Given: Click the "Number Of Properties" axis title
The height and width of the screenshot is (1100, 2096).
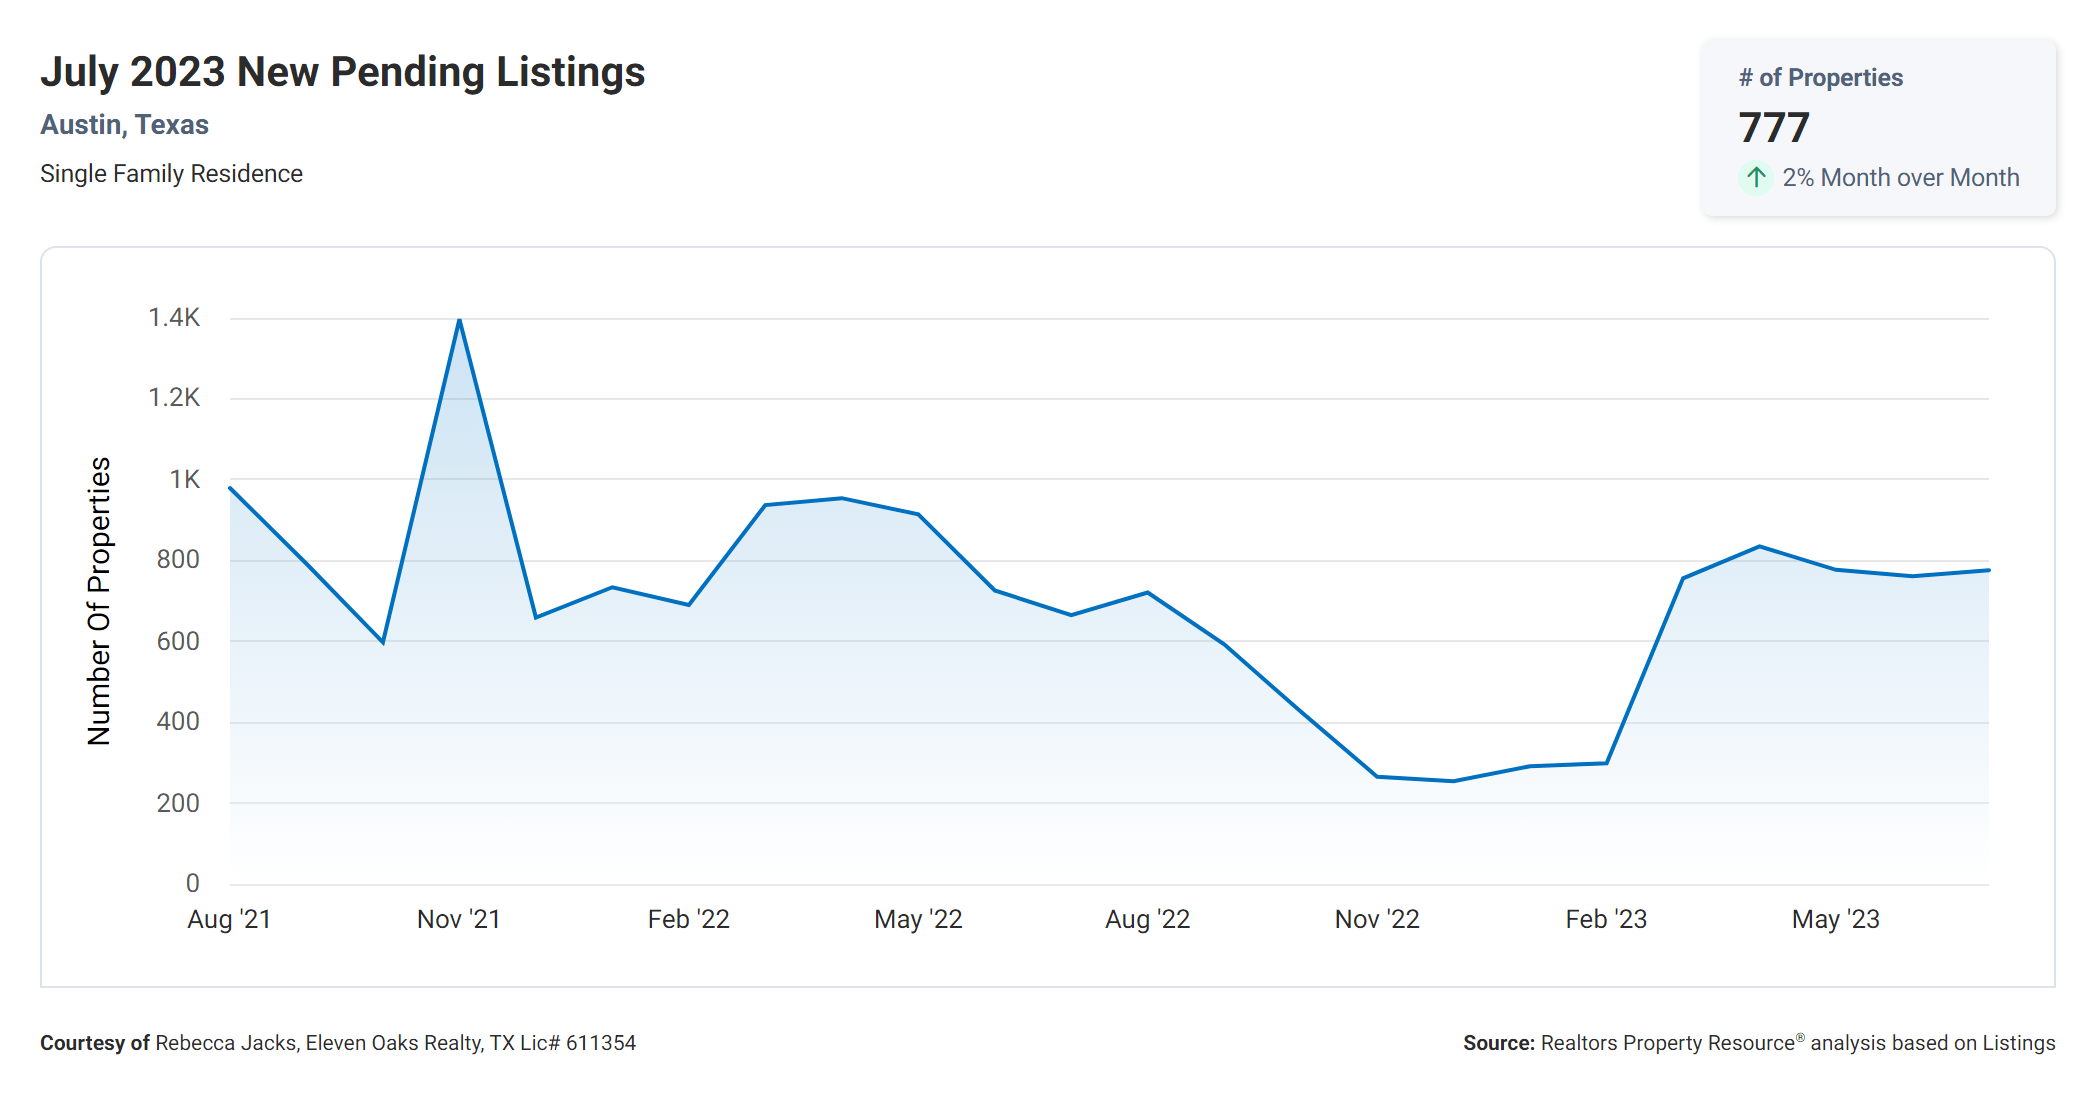Looking at the screenshot, I should (99, 601).
